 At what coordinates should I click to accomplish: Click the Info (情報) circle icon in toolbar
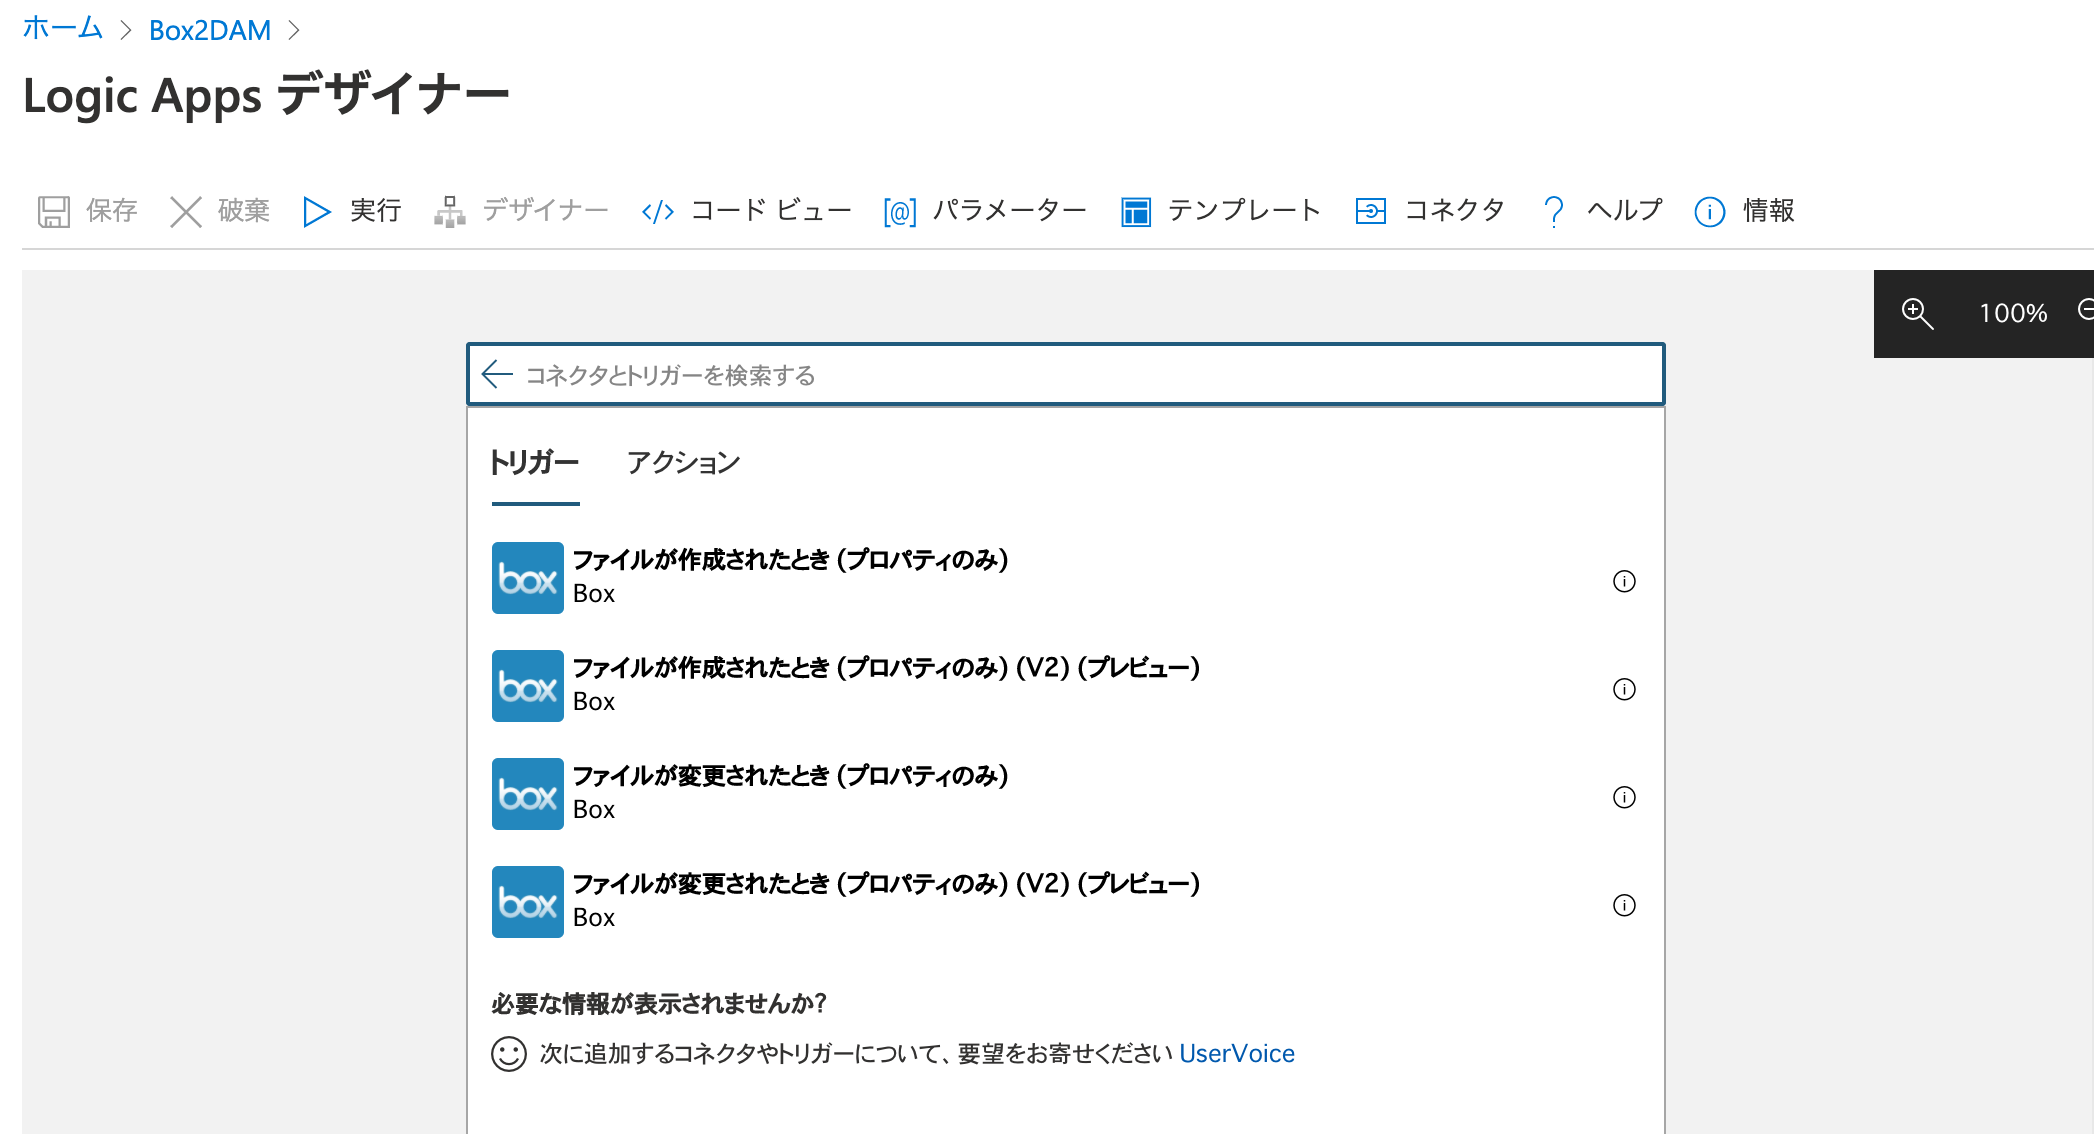click(x=1710, y=211)
